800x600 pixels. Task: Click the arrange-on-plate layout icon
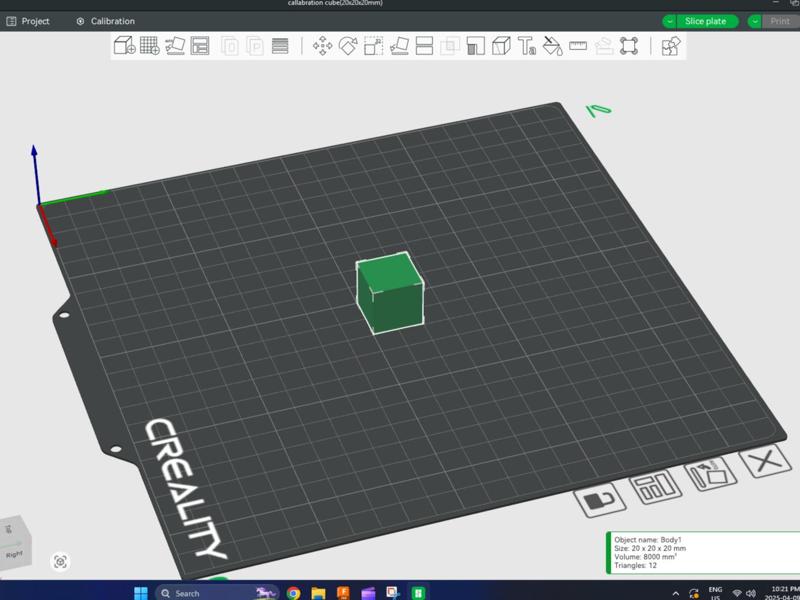point(655,486)
